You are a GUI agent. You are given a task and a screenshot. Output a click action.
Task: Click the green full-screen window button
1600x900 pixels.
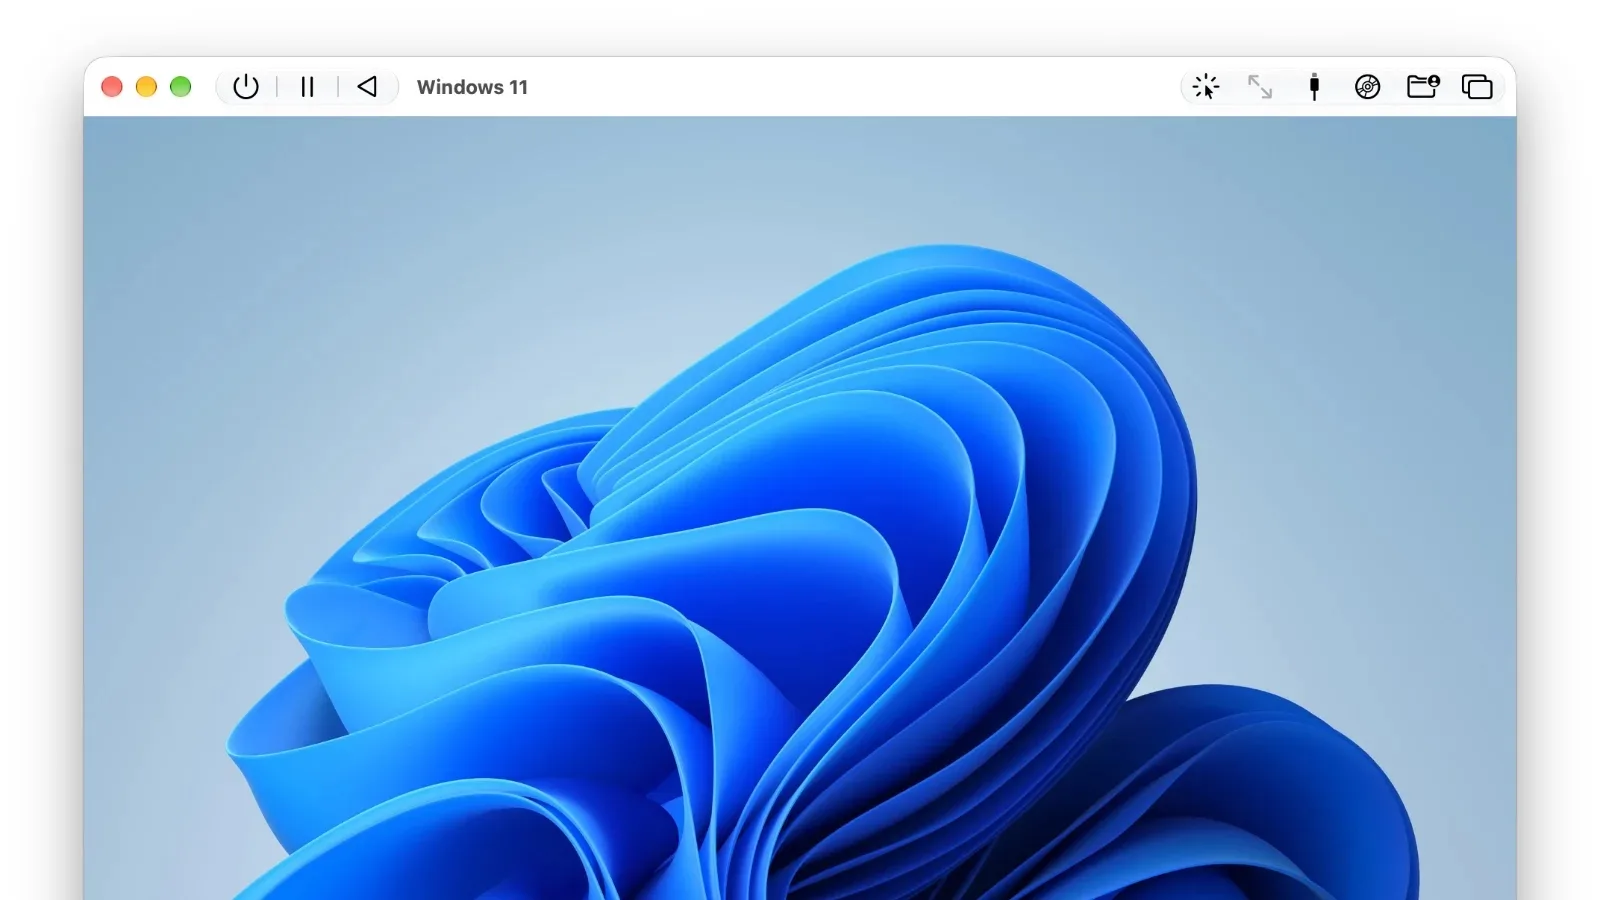pos(181,87)
